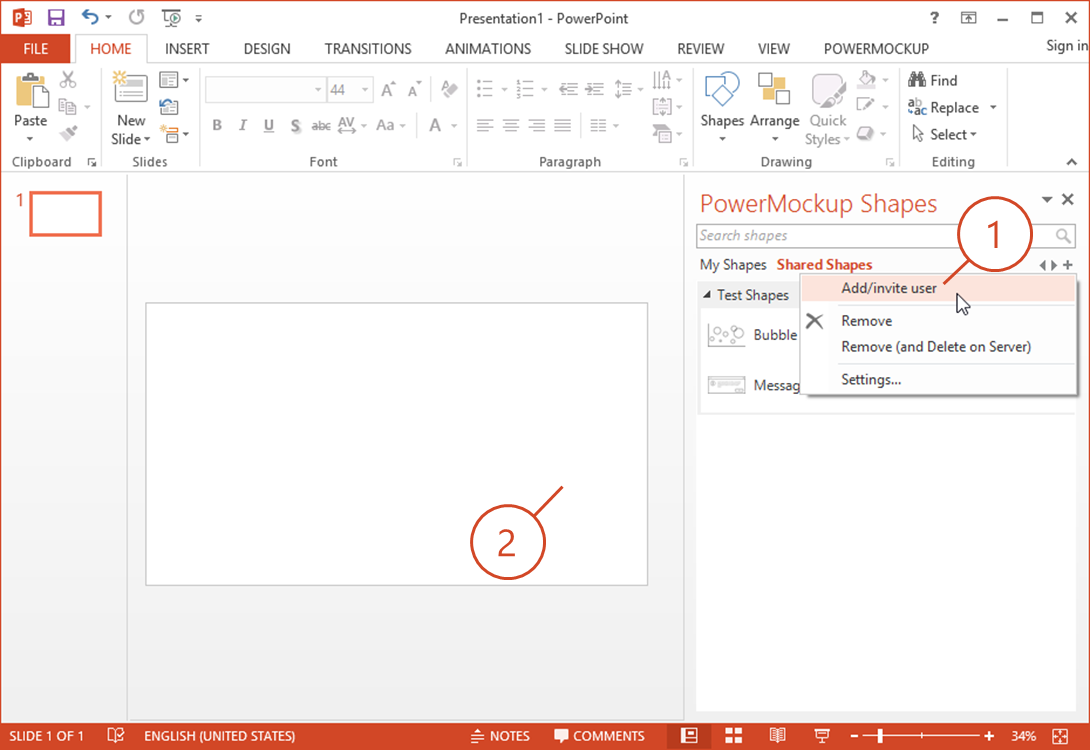This screenshot has width=1090, height=750.
Task: Click the zoom out minus button
Action: pyautogui.click(x=854, y=735)
